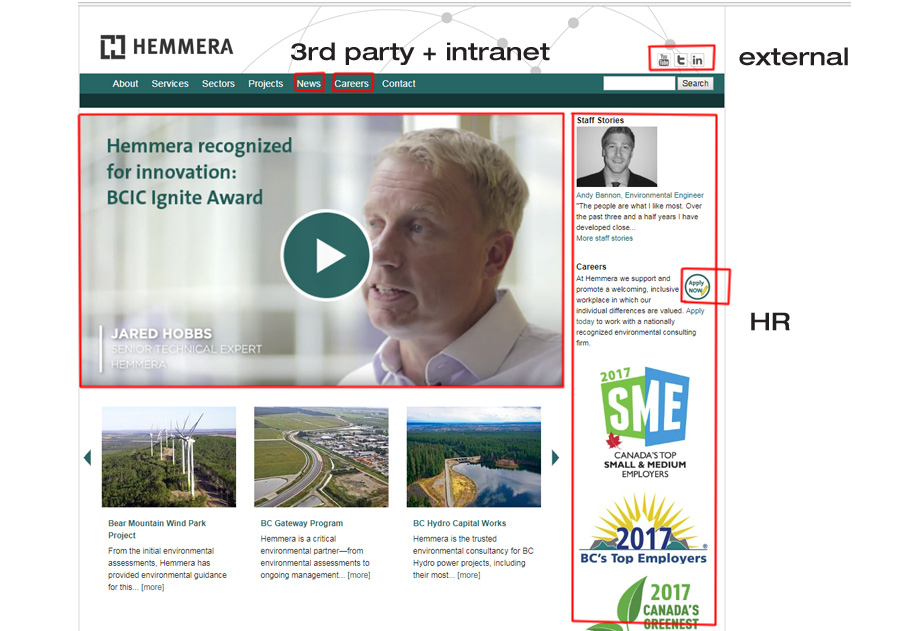Click the BC Hydro Capital Works image
Screen dimensions: 913x631
[x=473, y=457]
